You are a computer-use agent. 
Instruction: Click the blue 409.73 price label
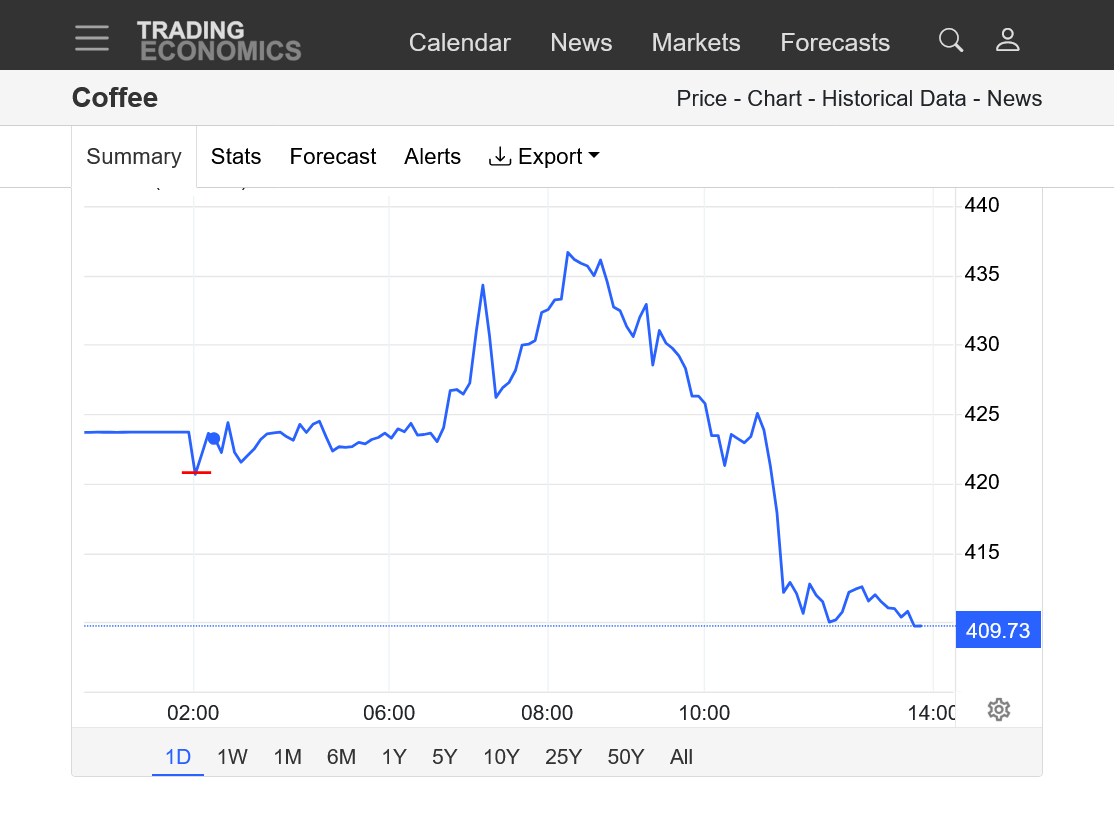click(997, 631)
